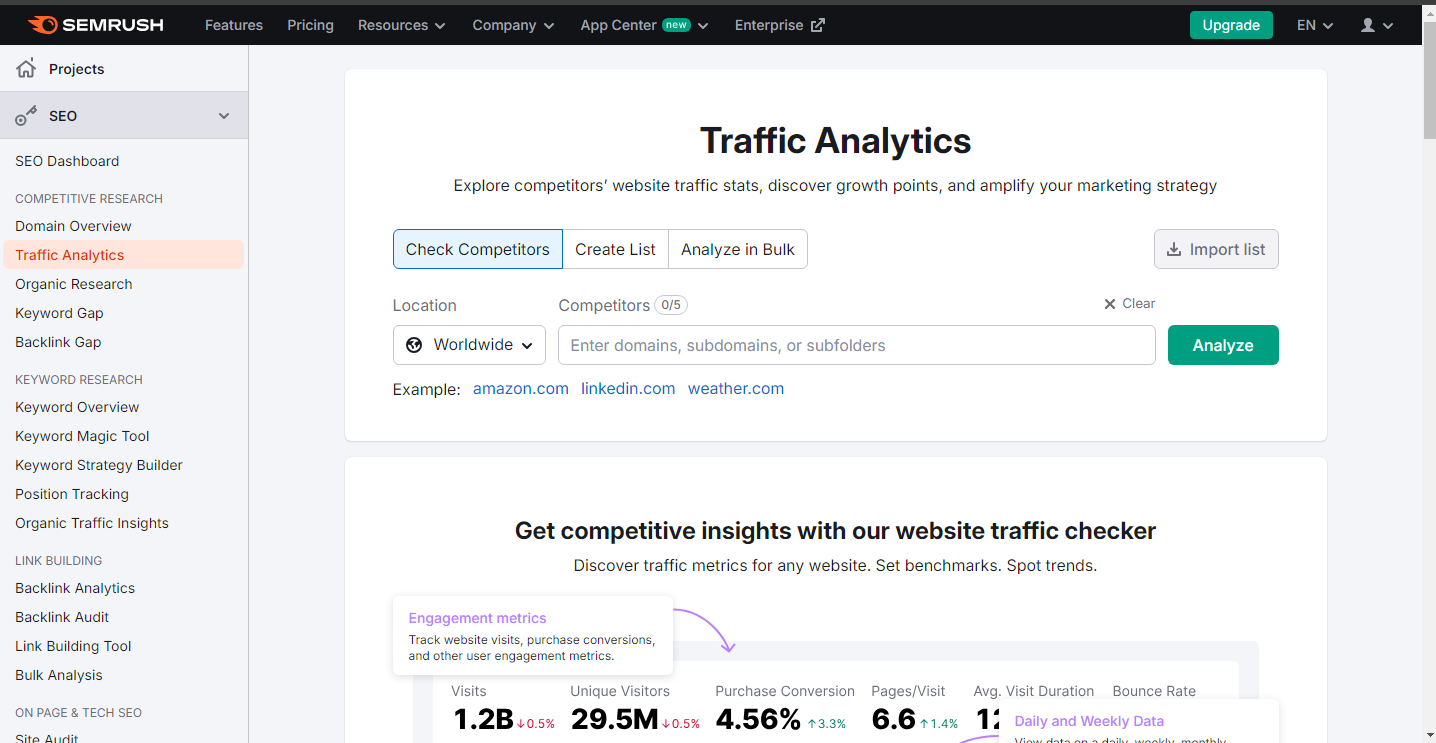Open Keyword Strategy Builder
The image size is (1436, 743).
coord(99,465)
